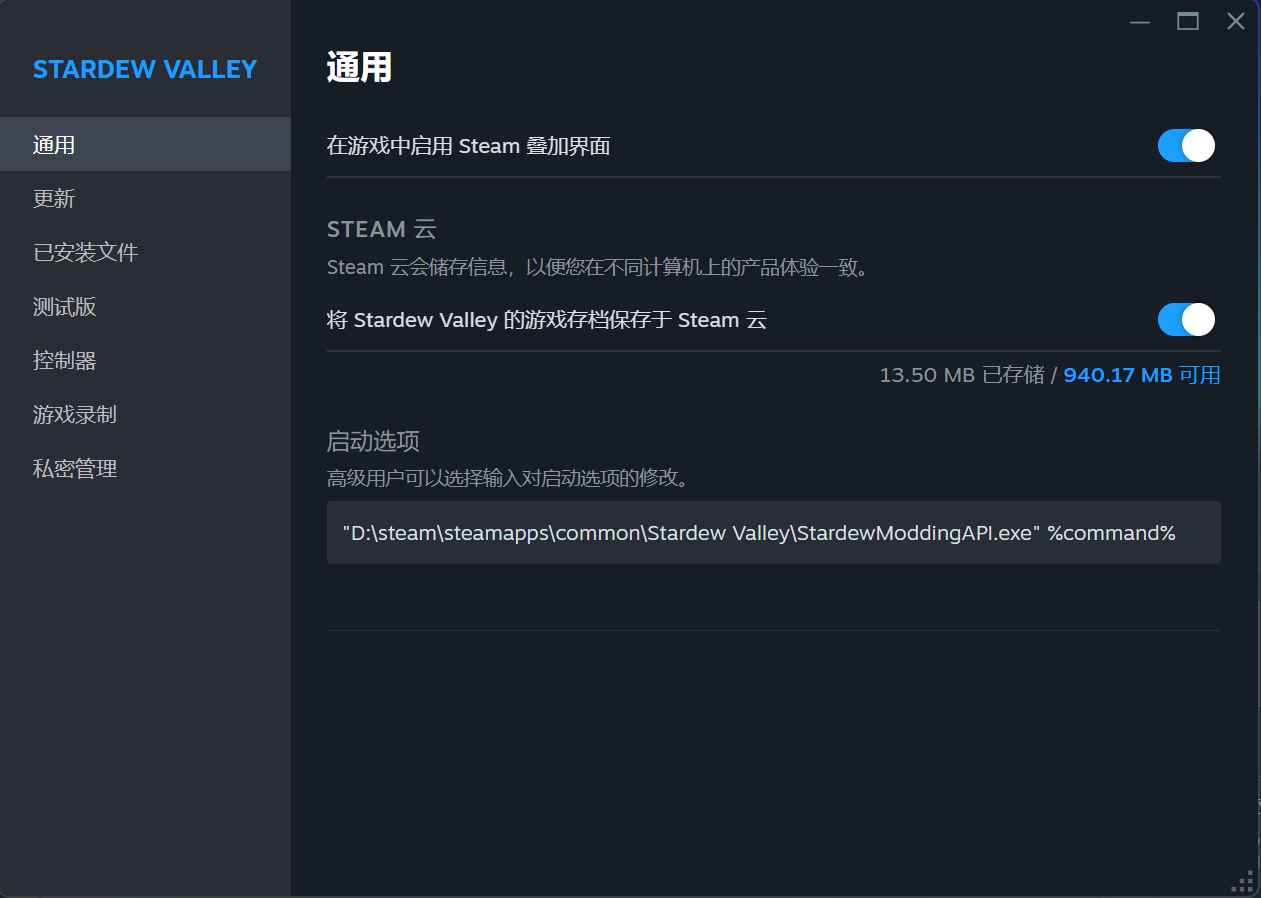This screenshot has width=1261, height=898.
Task: Maximize the properties window
Action: point(1188,21)
